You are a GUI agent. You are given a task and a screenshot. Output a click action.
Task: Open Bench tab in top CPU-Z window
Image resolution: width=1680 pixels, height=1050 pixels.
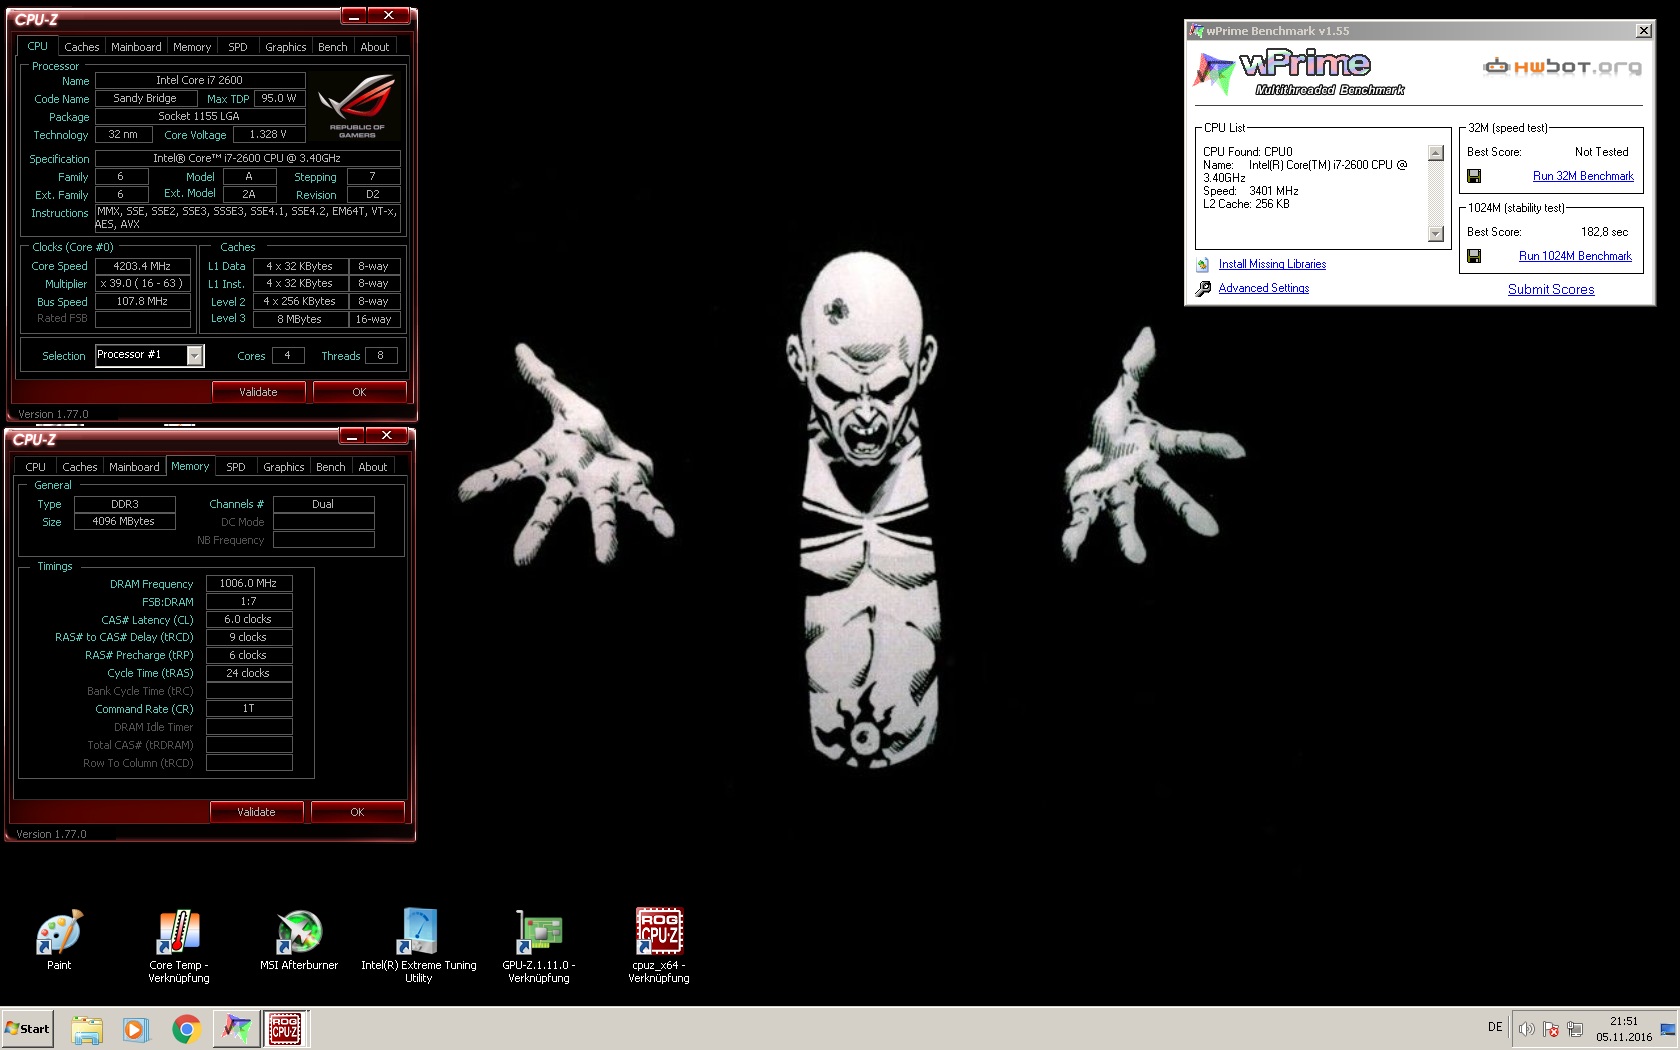pyautogui.click(x=333, y=47)
